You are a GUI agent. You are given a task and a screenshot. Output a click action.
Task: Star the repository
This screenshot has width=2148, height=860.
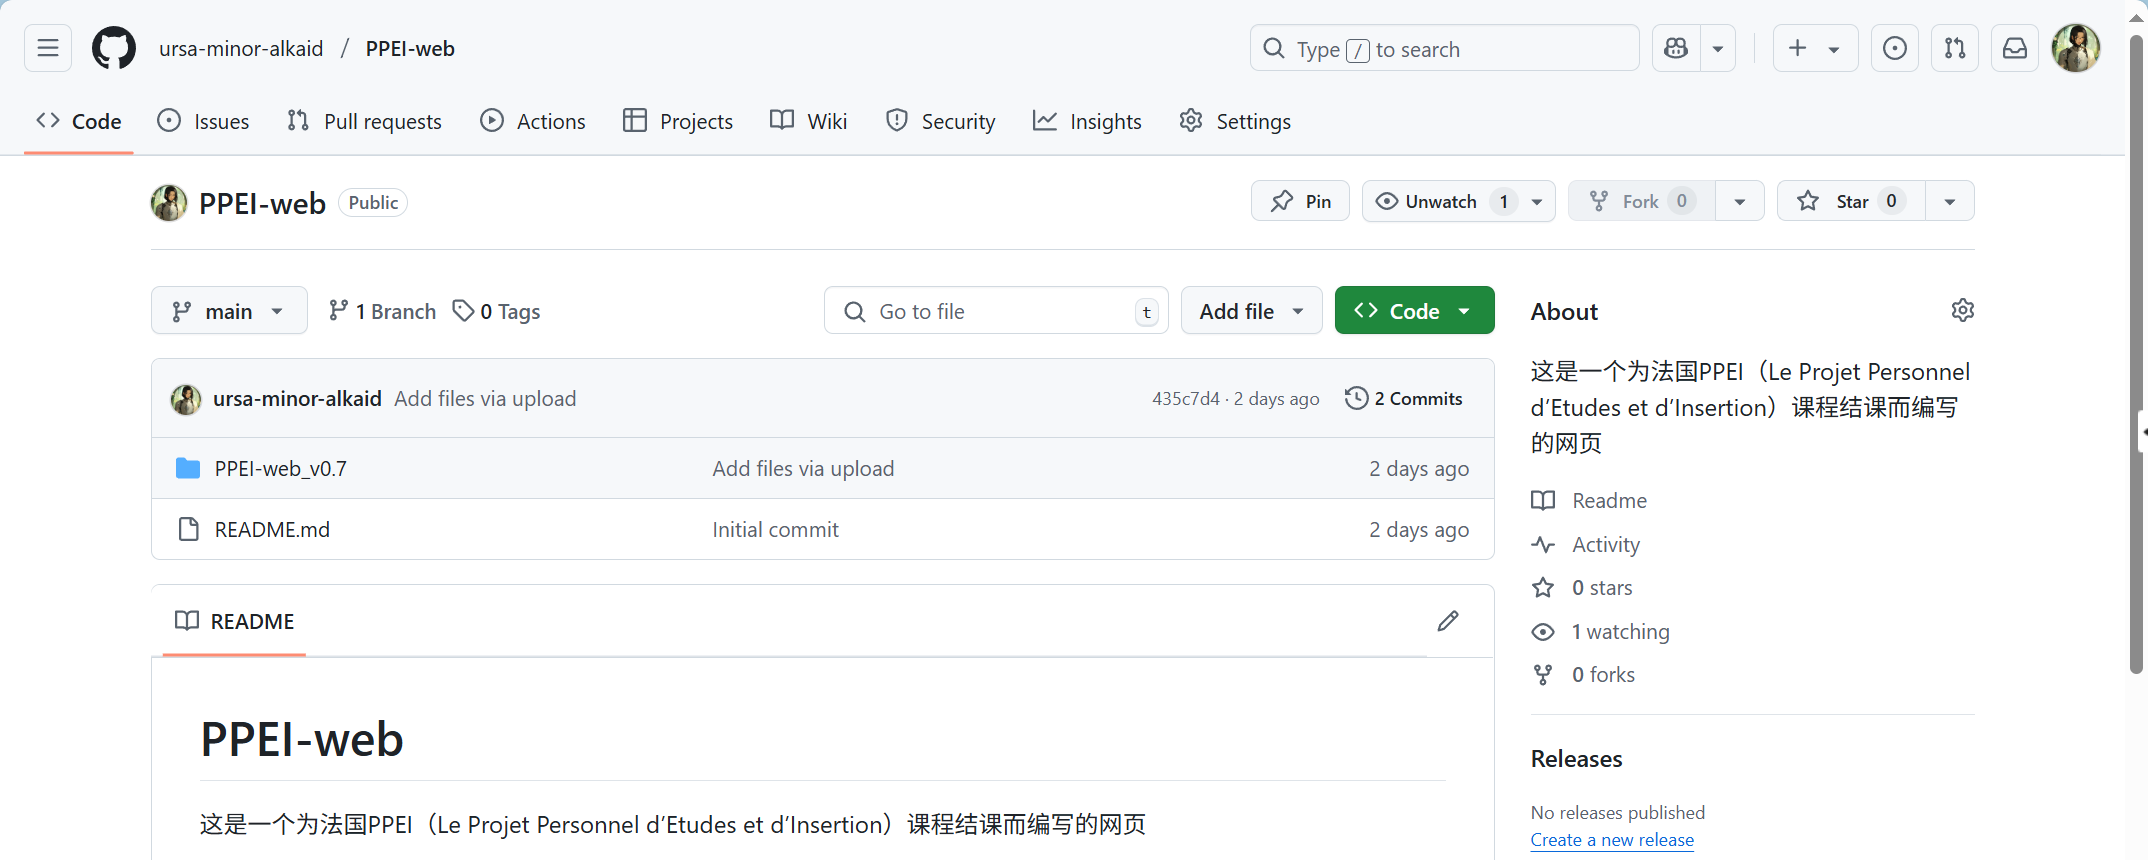[1851, 201]
